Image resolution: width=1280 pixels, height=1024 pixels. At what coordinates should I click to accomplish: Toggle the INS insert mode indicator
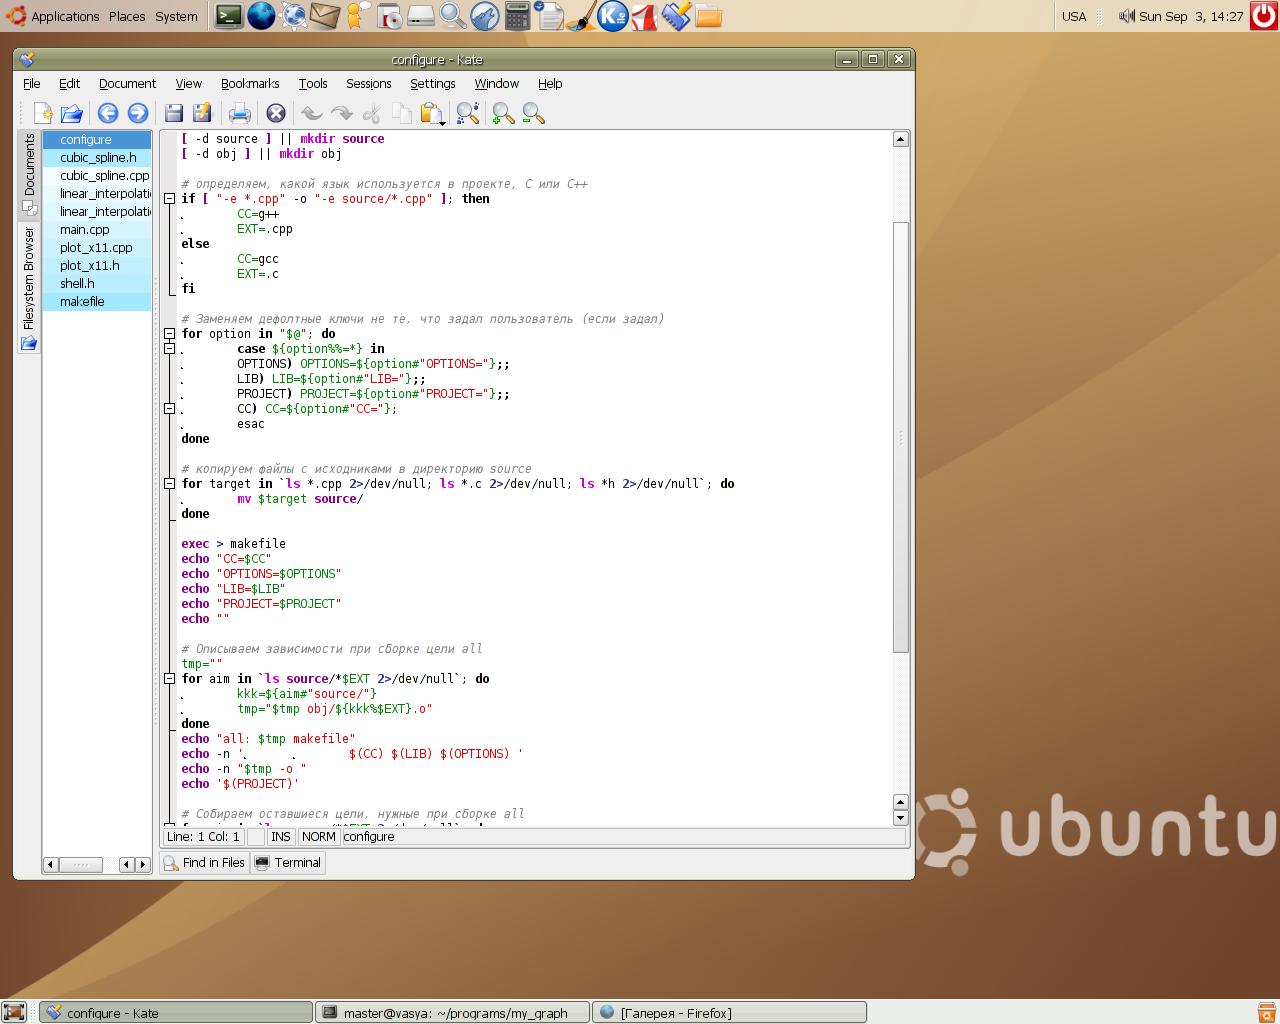281,837
